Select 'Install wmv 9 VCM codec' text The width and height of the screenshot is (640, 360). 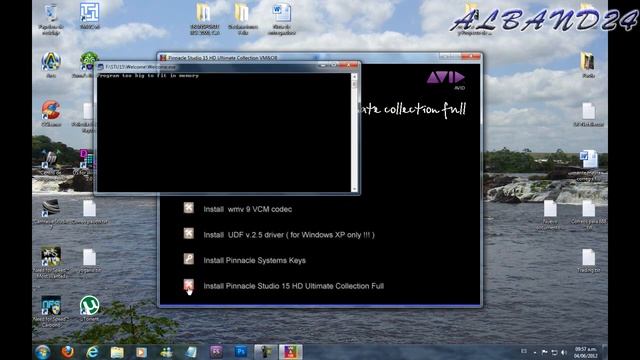click(x=248, y=209)
